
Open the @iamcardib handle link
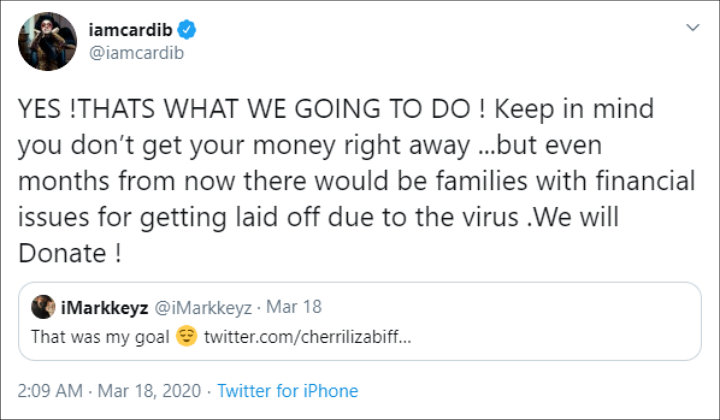(x=136, y=53)
